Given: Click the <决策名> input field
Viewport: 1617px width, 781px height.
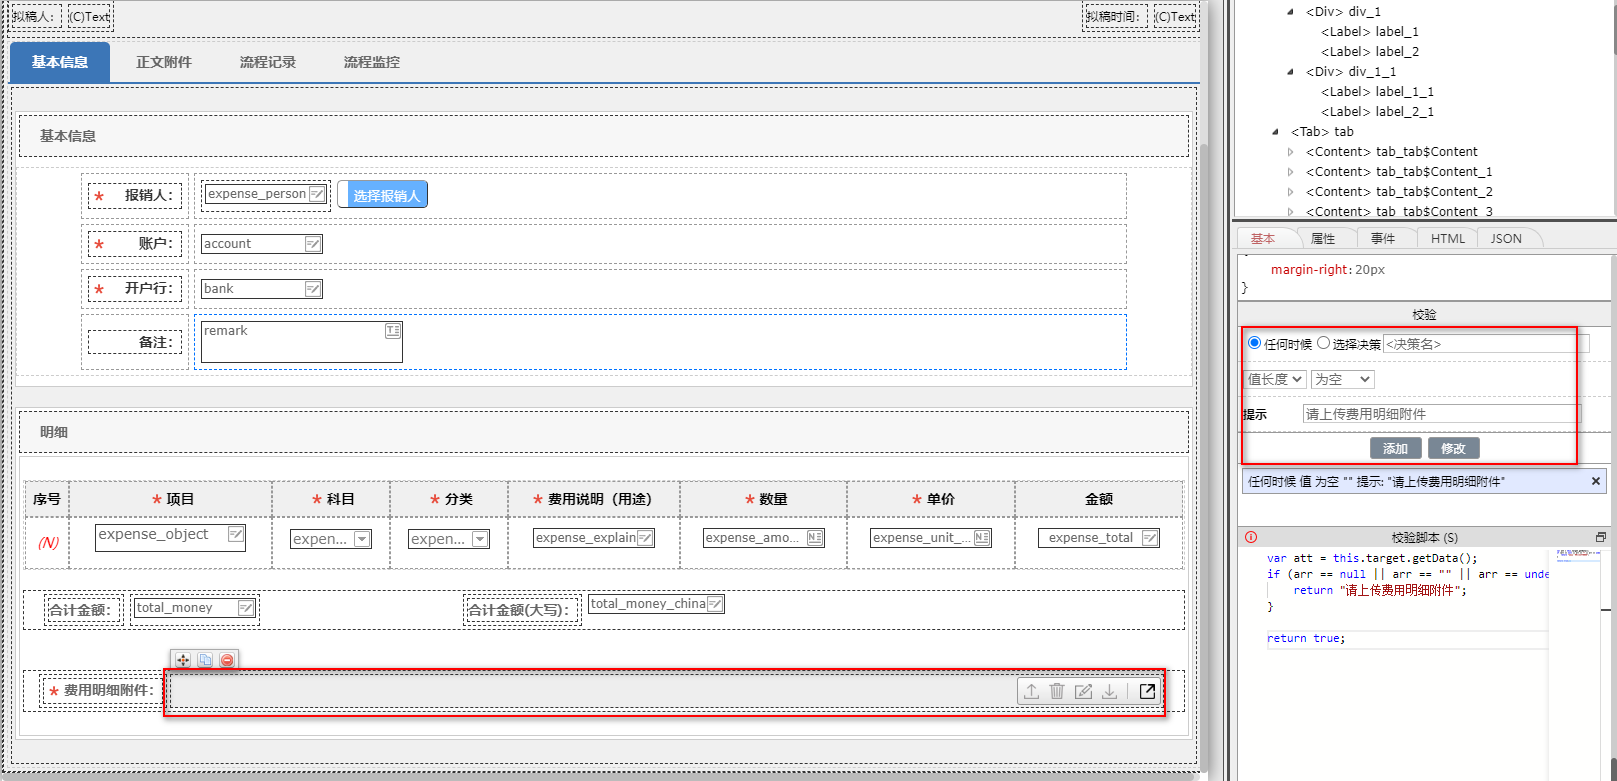Looking at the screenshot, I should [x=1486, y=343].
